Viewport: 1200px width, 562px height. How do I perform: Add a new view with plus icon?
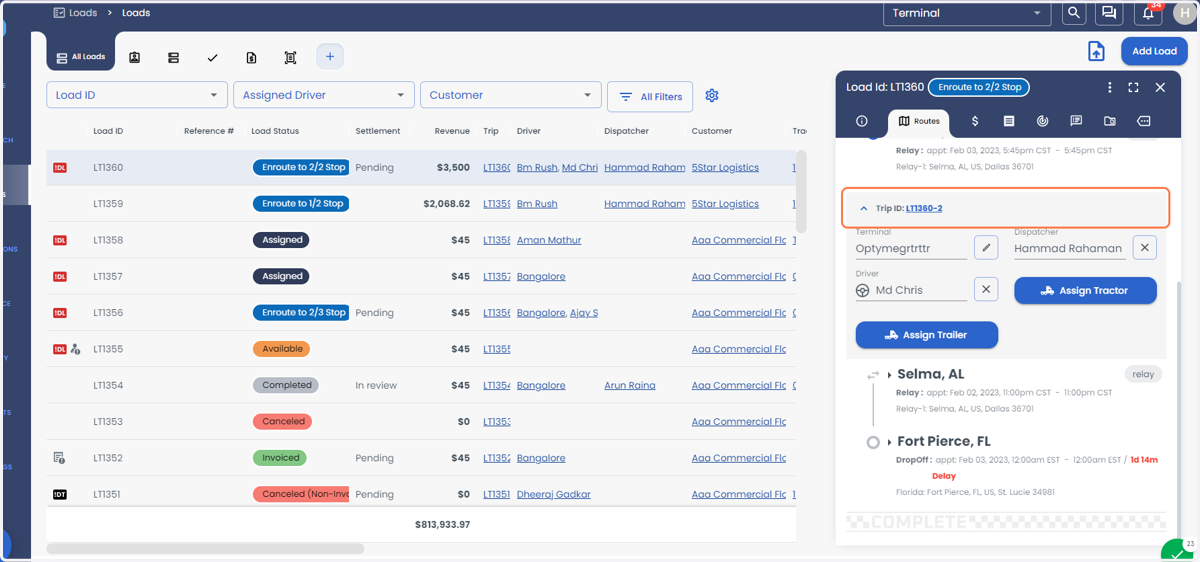point(330,57)
